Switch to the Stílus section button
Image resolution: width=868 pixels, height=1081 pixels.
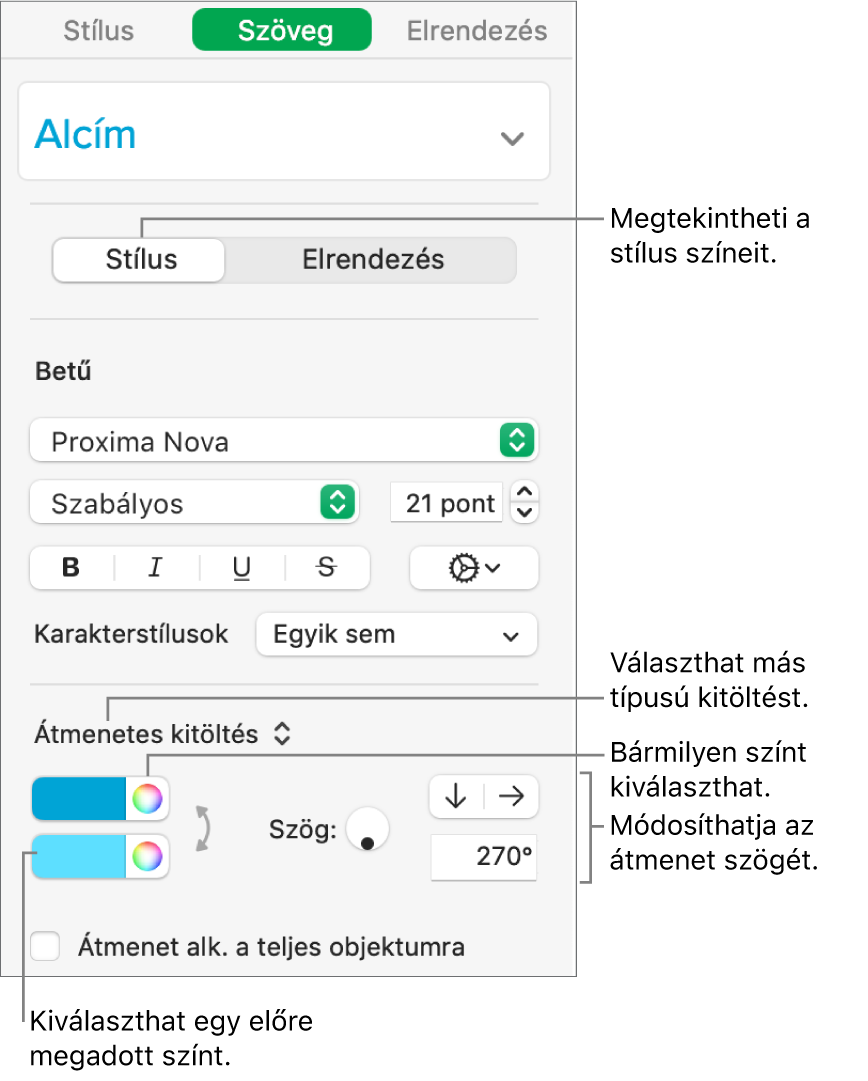coord(137,259)
